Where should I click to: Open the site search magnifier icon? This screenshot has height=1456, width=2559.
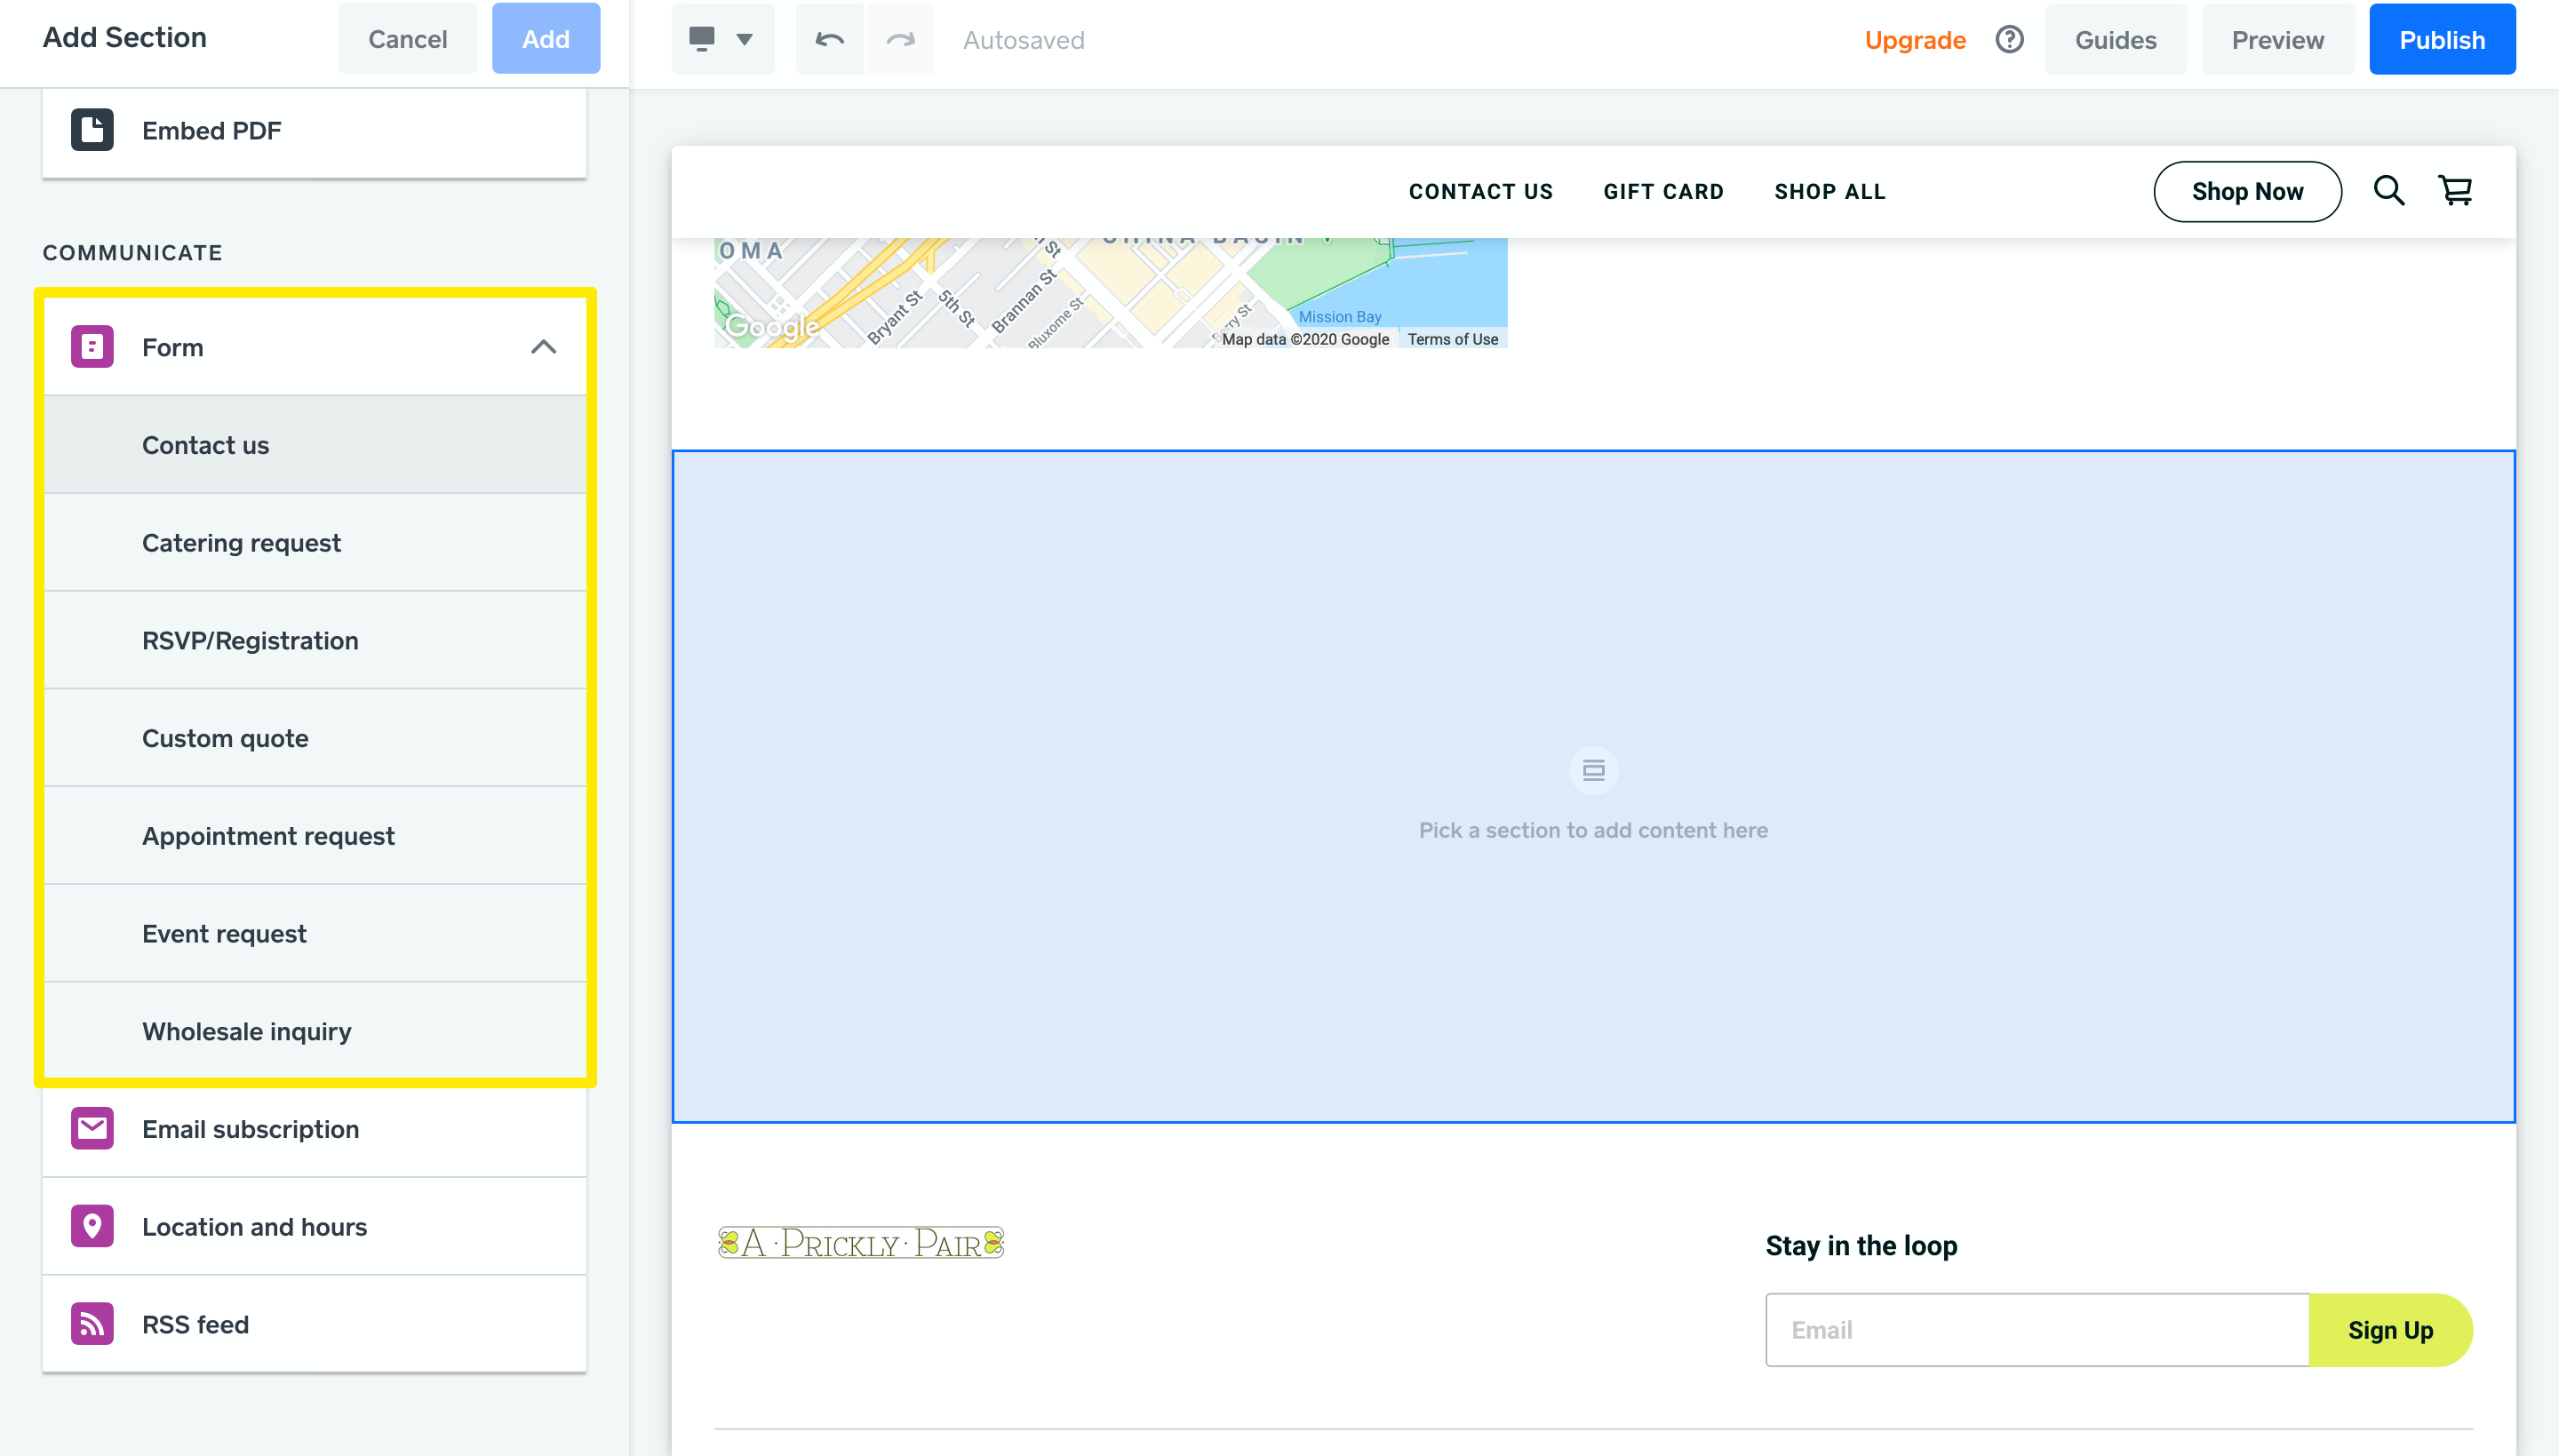(x=2388, y=190)
